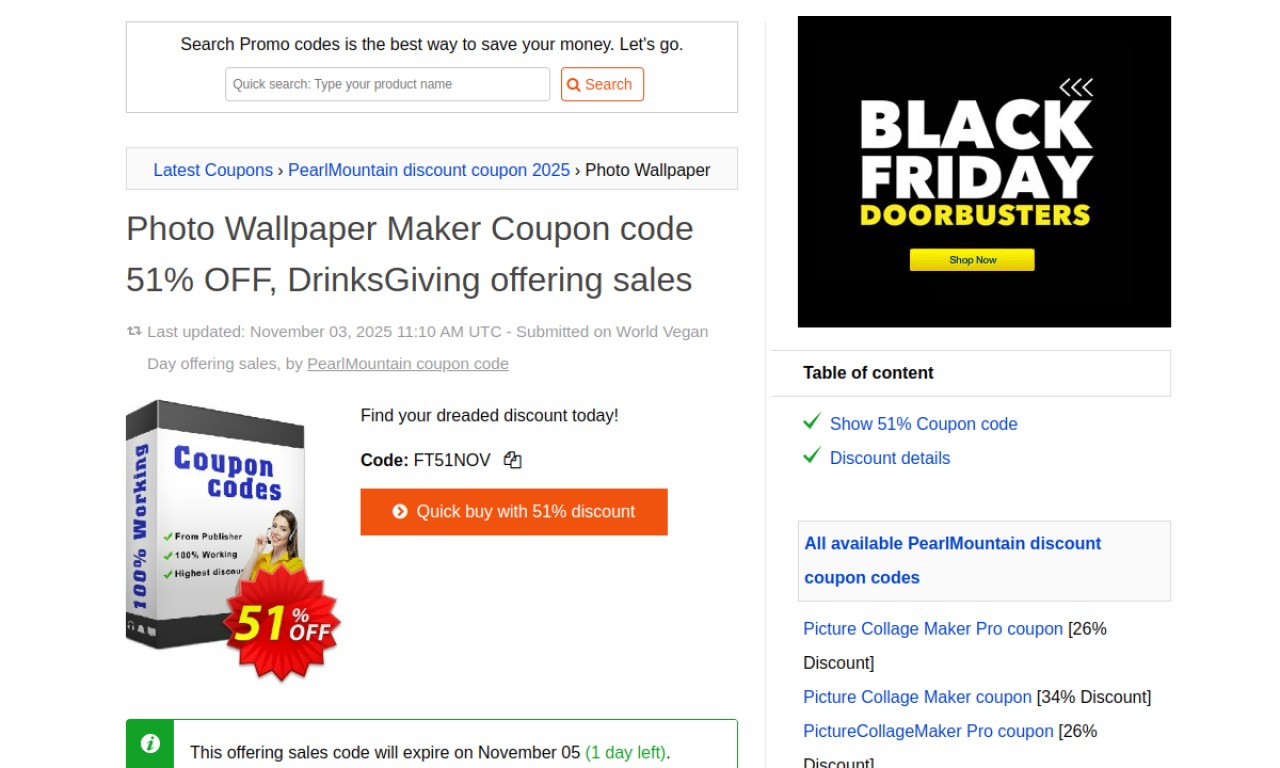Jump to Discount details section

point(890,458)
